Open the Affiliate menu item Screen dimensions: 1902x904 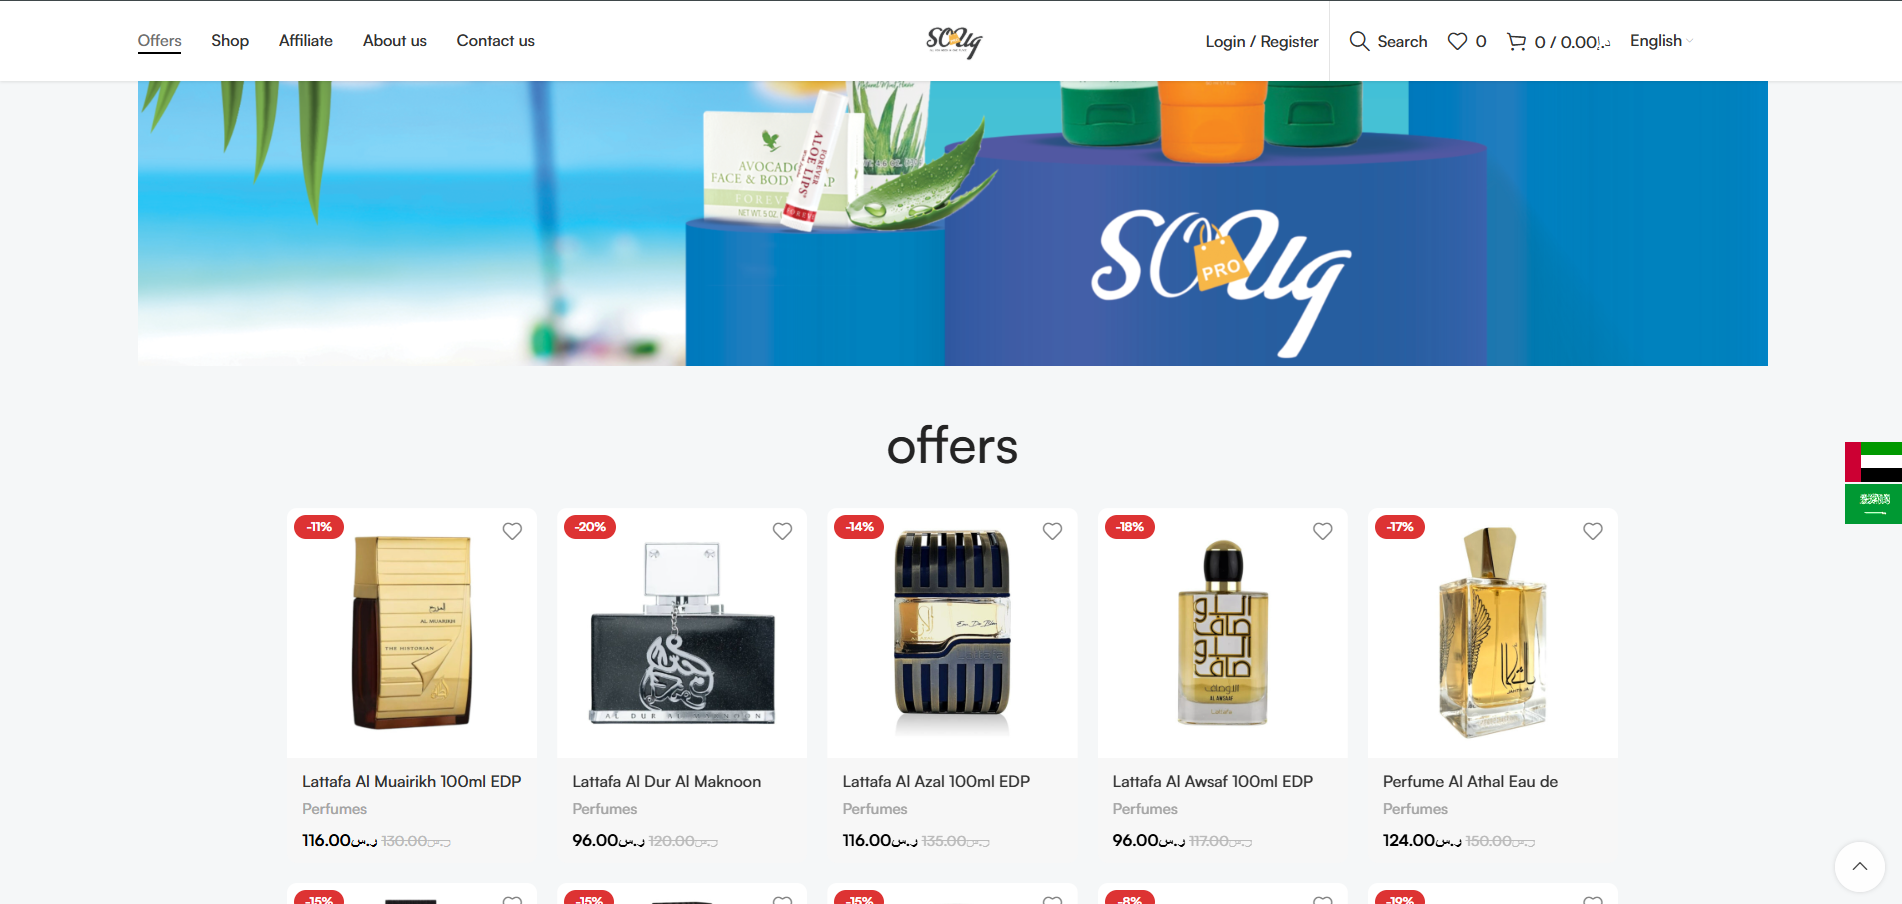pyautogui.click(x=306, y=41)
